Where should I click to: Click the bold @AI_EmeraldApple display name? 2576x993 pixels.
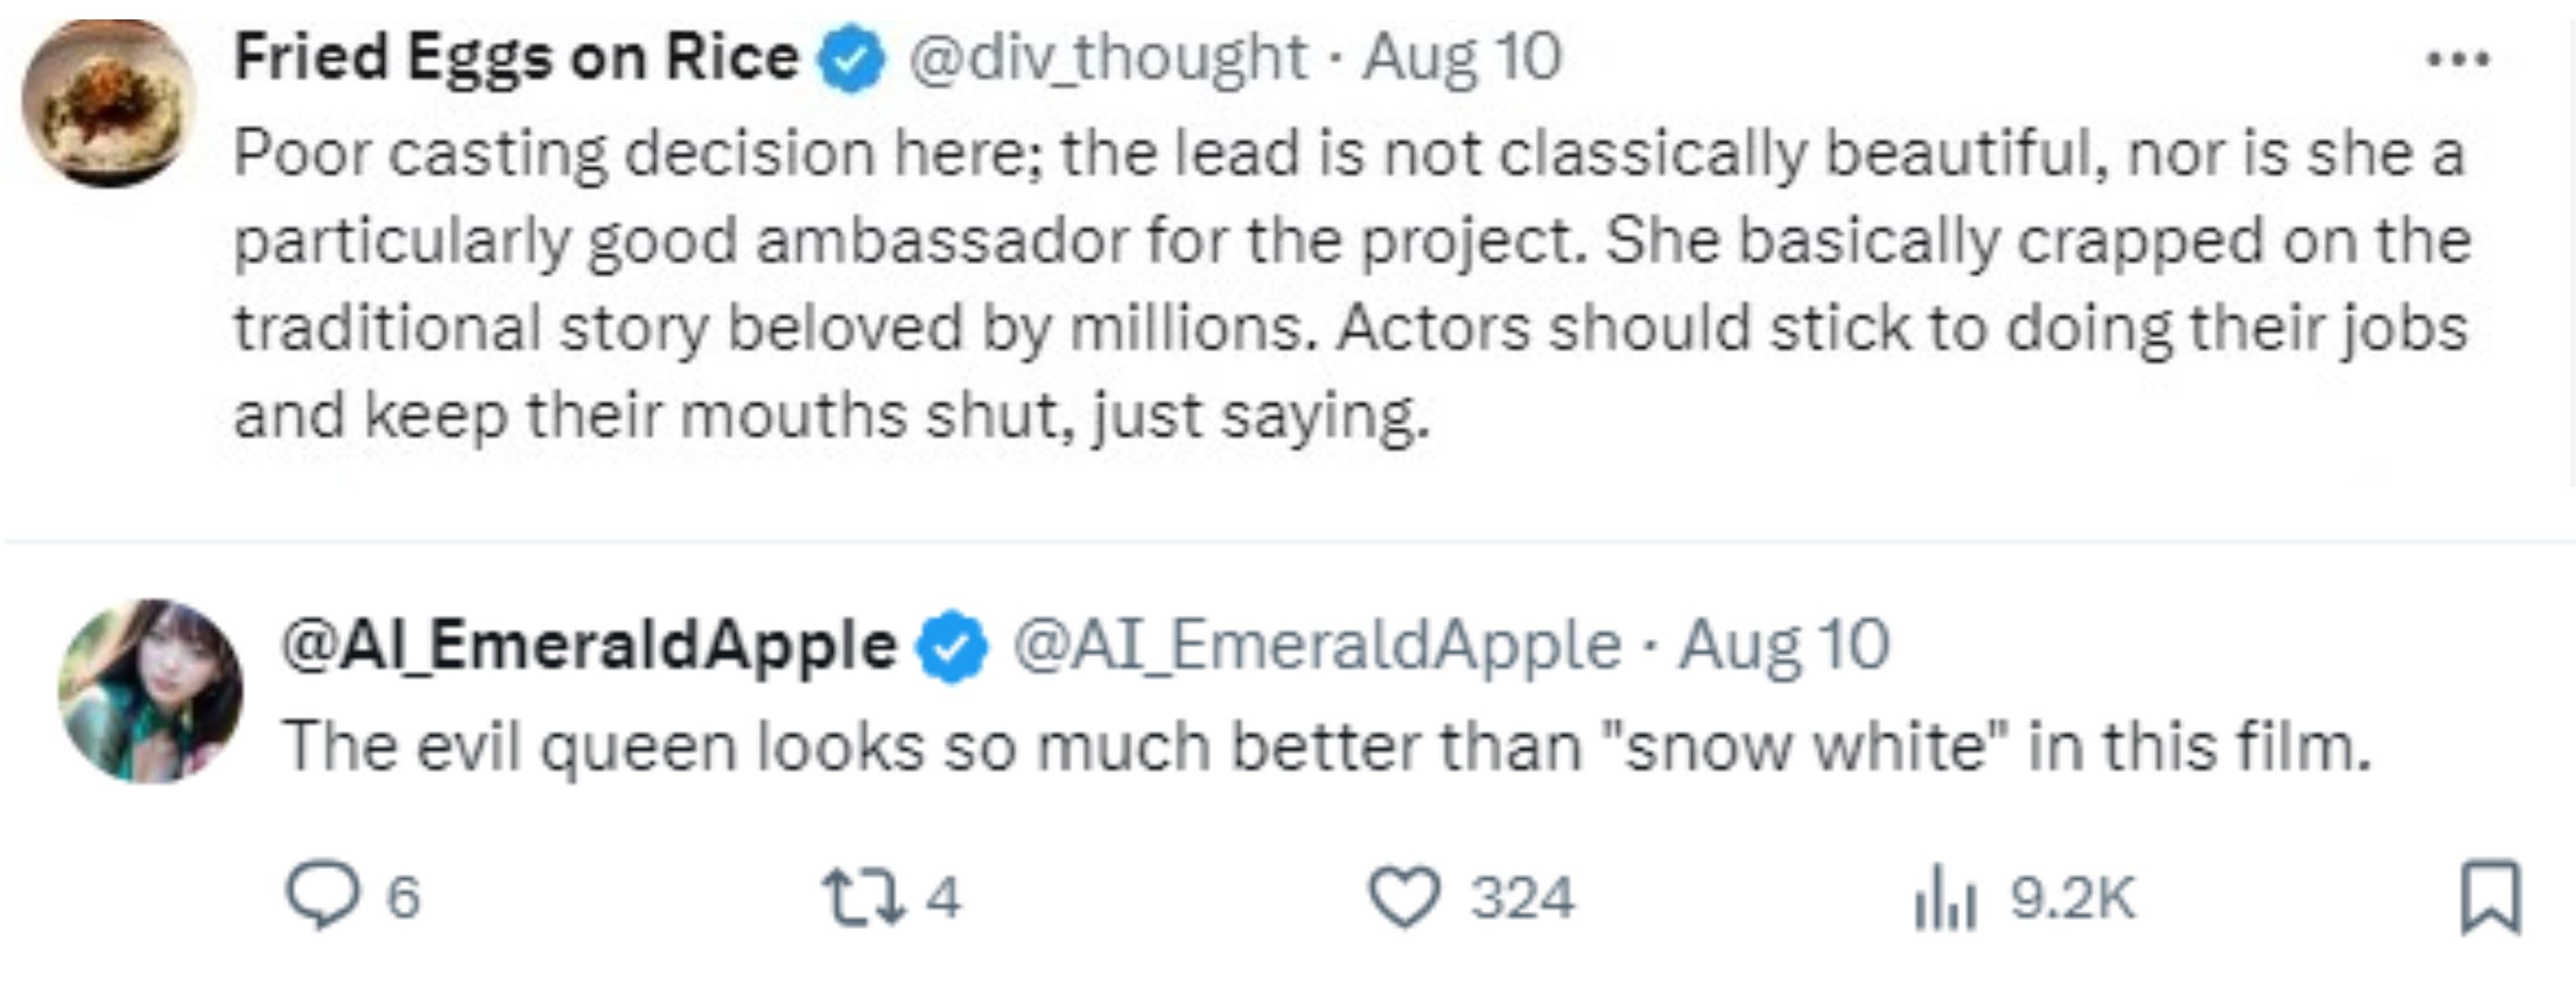point(588,645)
